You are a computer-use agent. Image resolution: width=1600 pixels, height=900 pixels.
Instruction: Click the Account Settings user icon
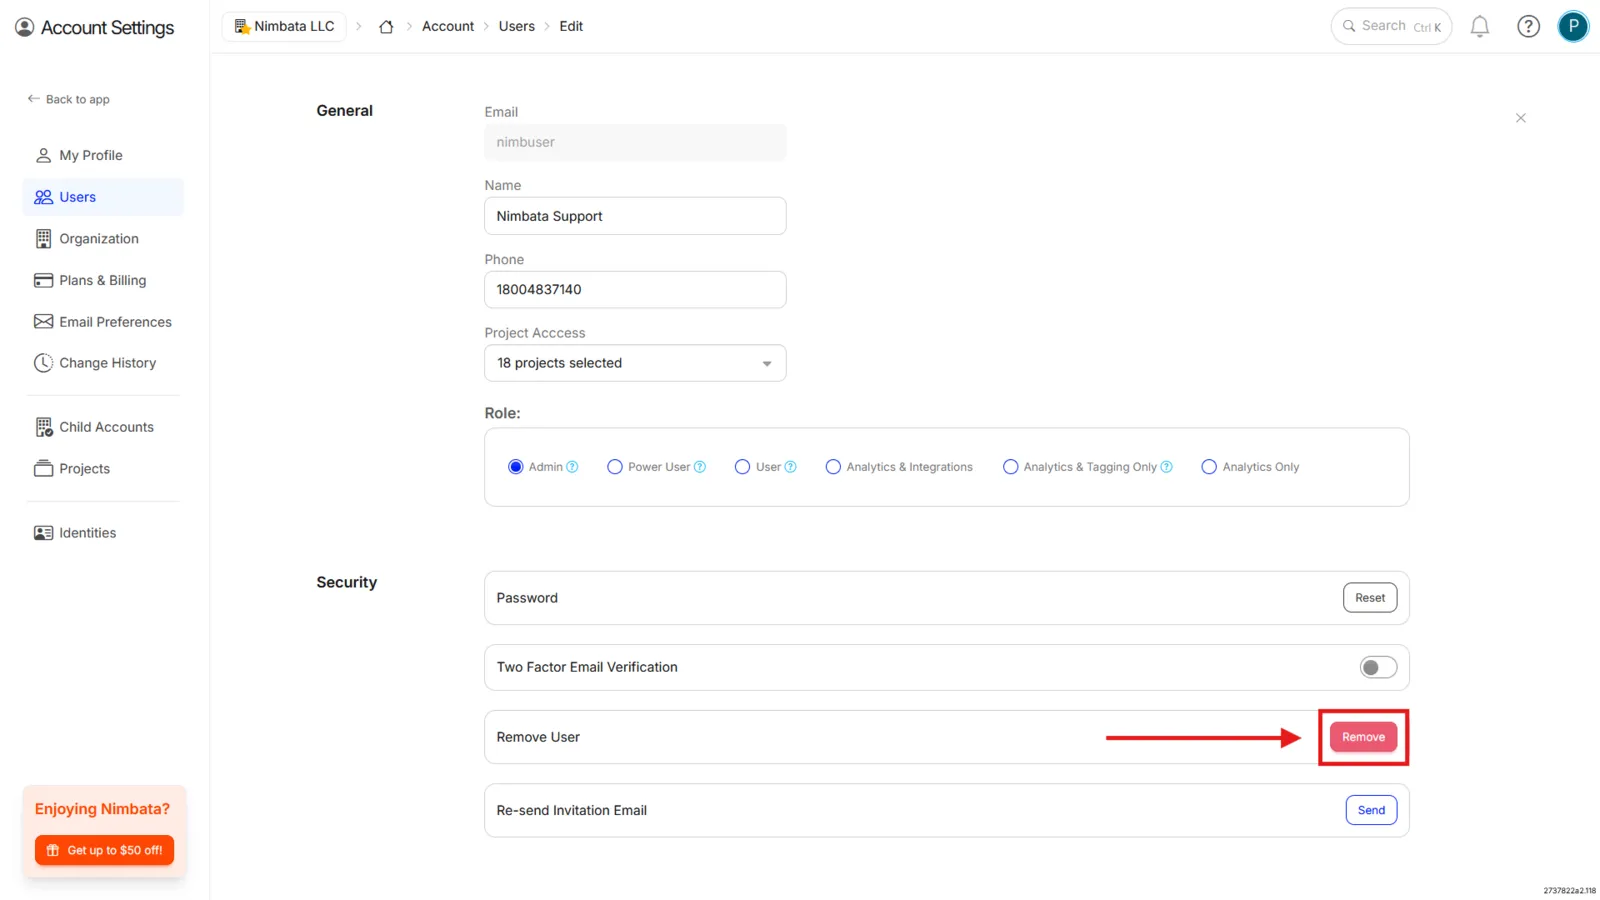24,27
